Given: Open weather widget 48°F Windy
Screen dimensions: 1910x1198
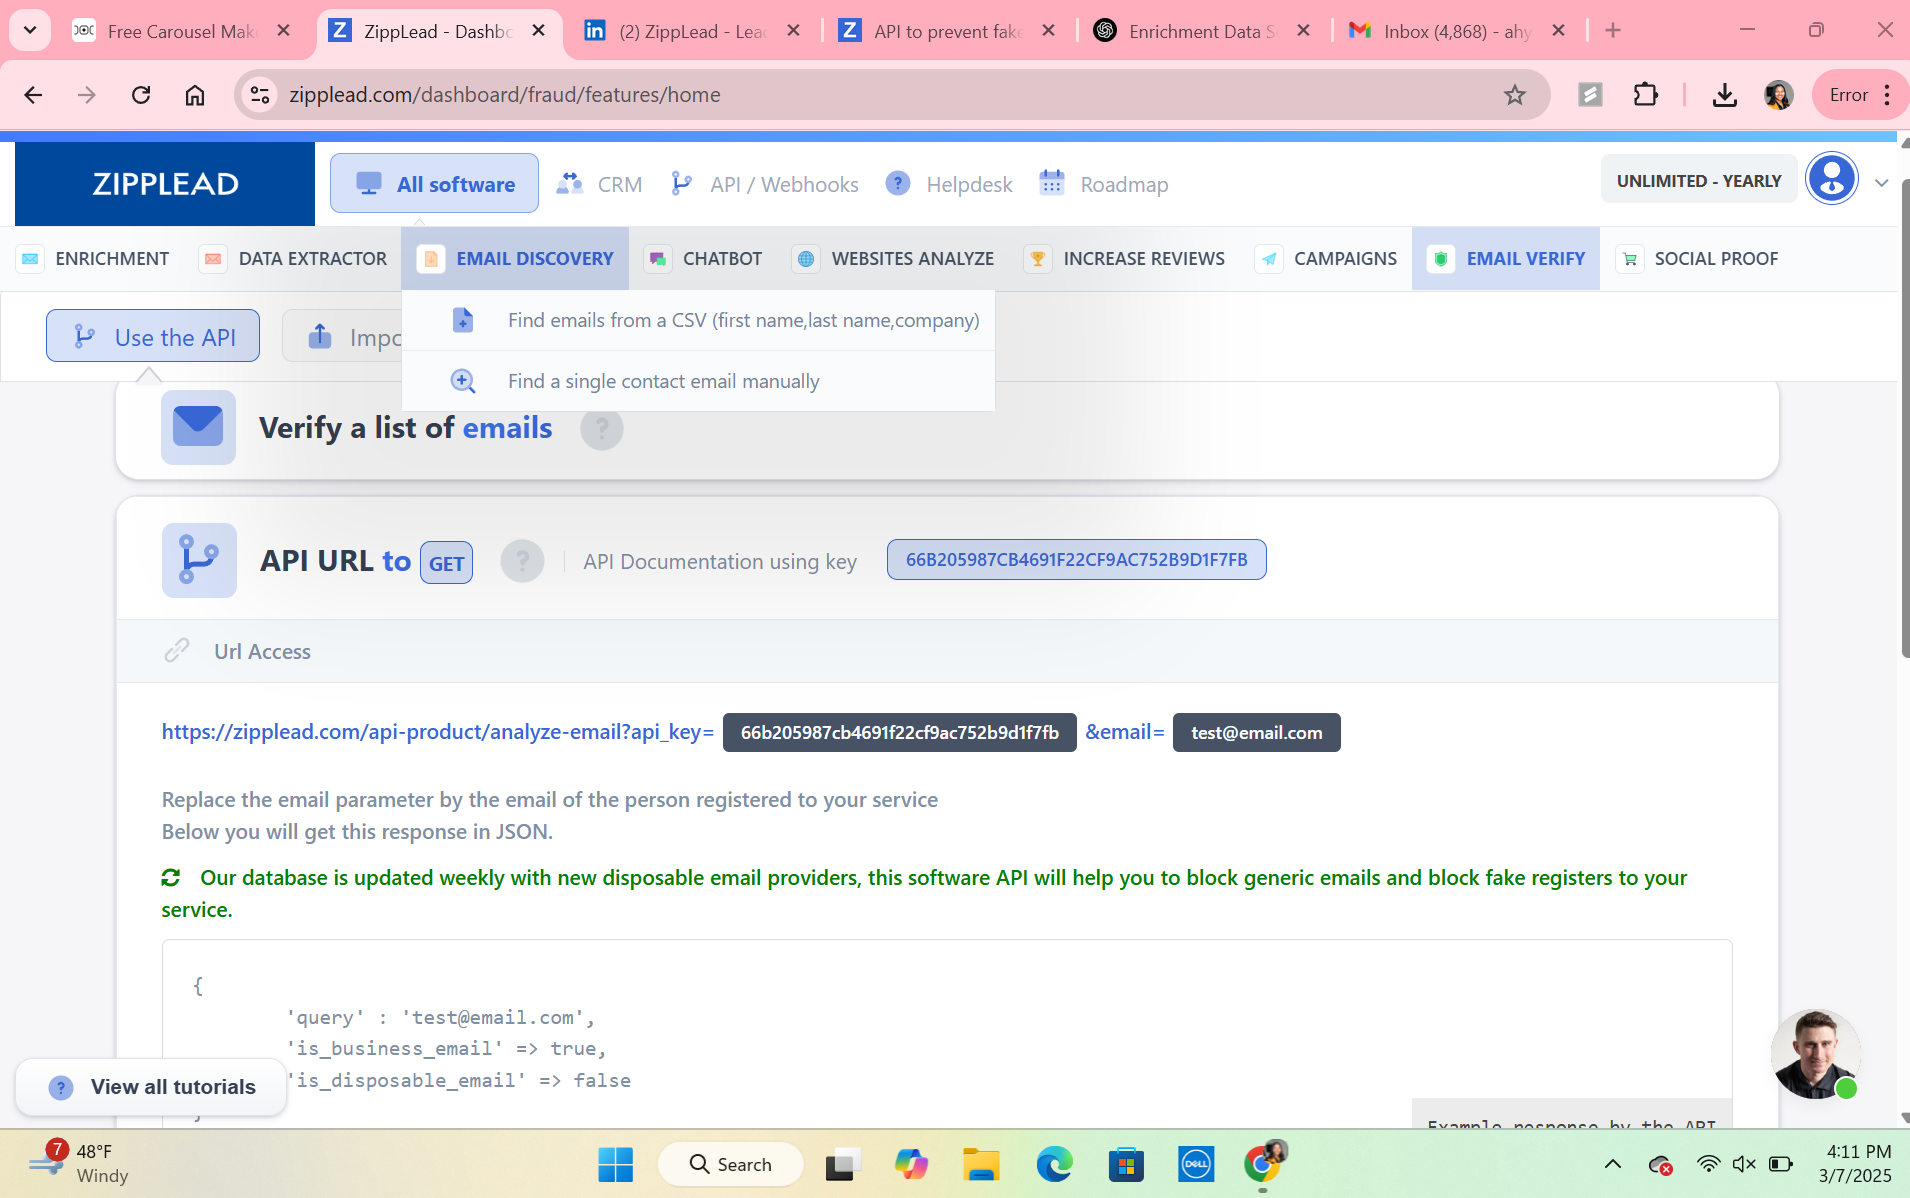Looking at the screenshot, I should [78, 1163].
